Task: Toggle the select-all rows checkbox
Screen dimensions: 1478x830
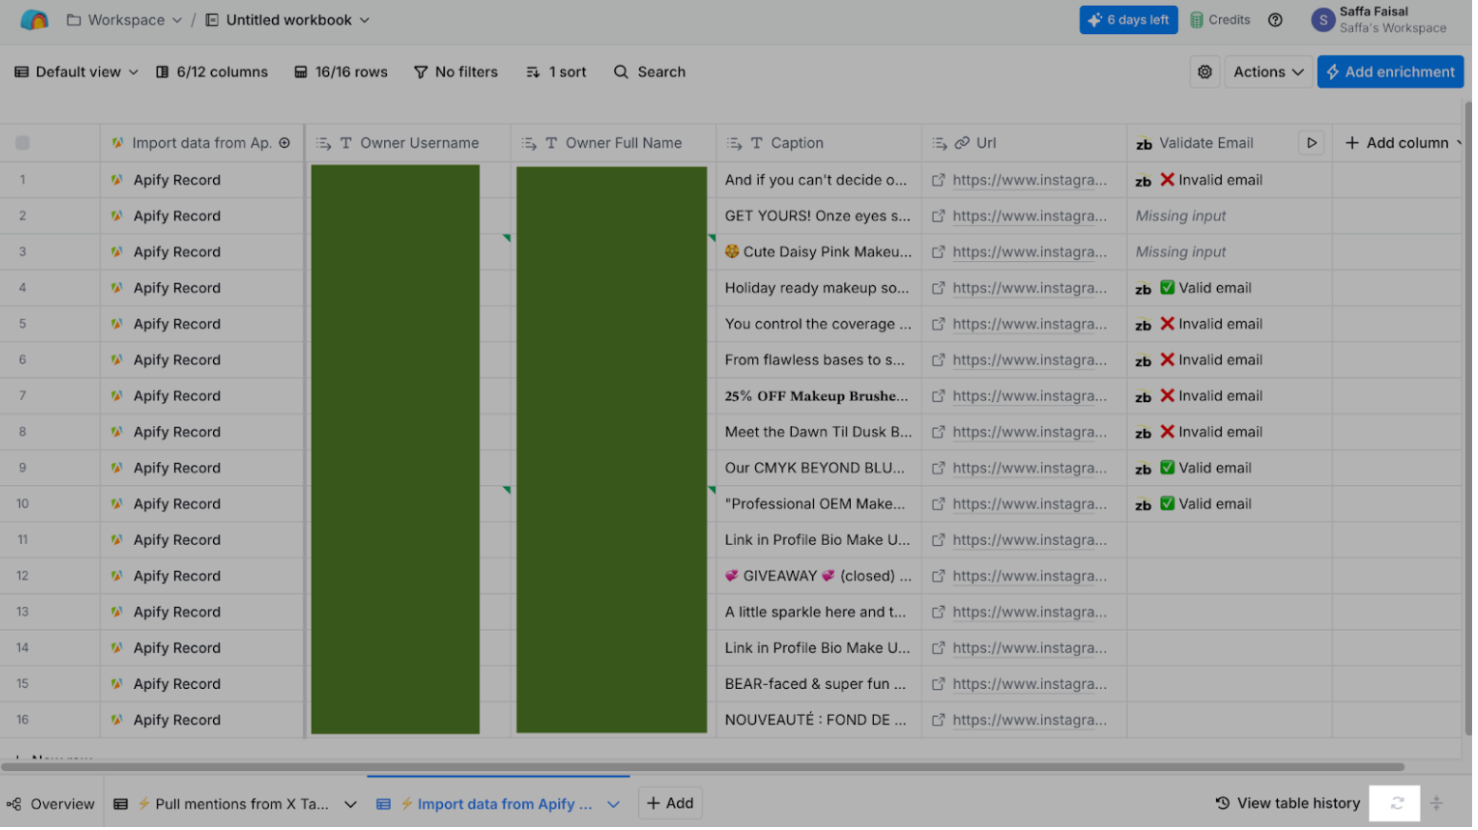Action: (x=22, y=144)
